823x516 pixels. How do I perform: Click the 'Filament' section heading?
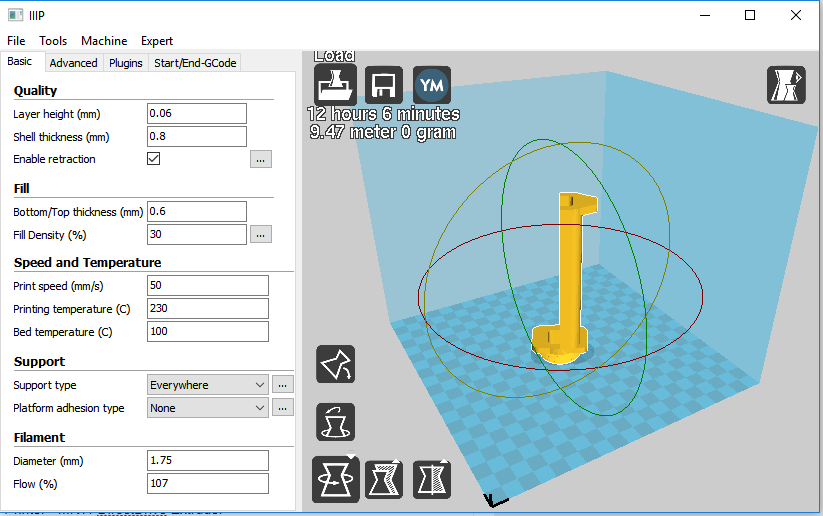[x=39, y=437]
